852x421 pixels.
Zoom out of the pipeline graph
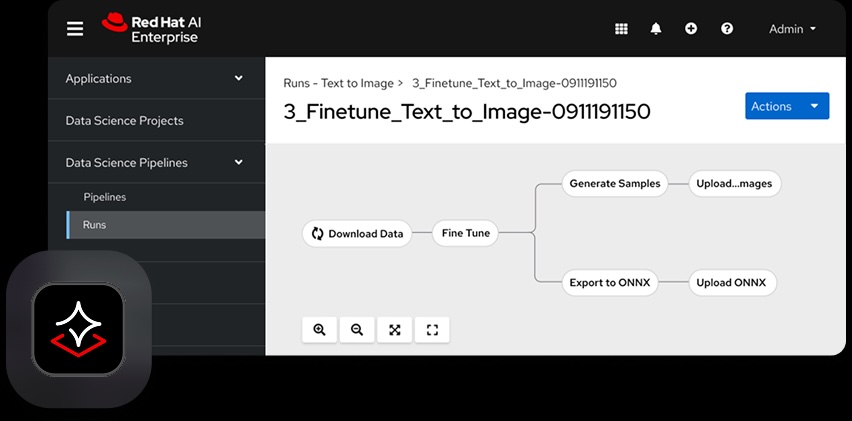click(357, 330)
